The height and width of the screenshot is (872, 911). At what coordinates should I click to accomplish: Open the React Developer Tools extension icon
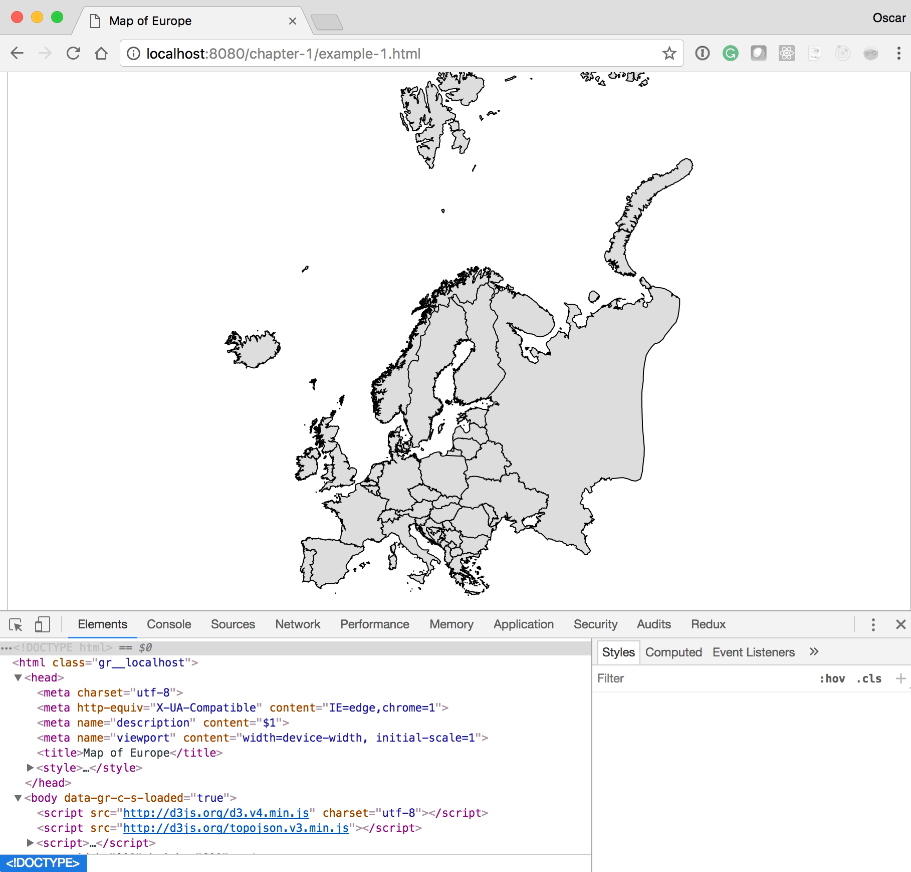[x=787, y=54]
